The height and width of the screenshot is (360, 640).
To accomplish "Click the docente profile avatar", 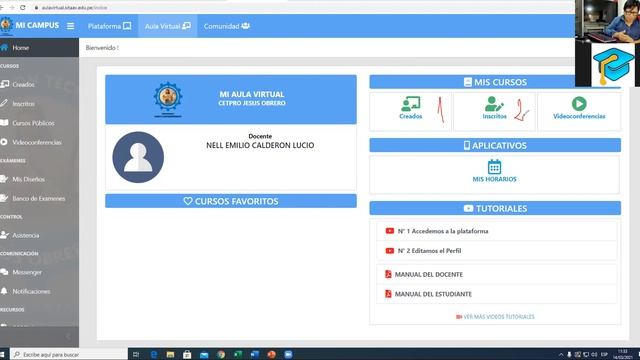I will 138,157.
